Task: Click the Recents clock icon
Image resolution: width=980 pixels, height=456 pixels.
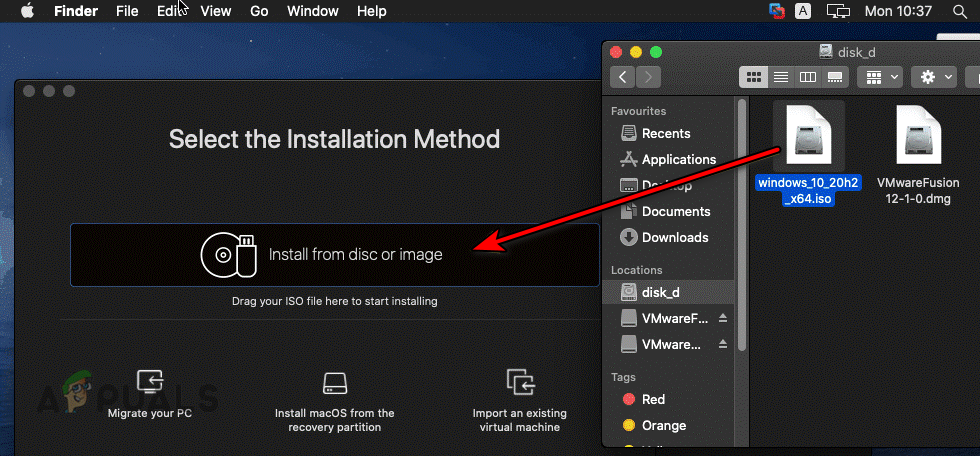Action: [x=628, y=133]
